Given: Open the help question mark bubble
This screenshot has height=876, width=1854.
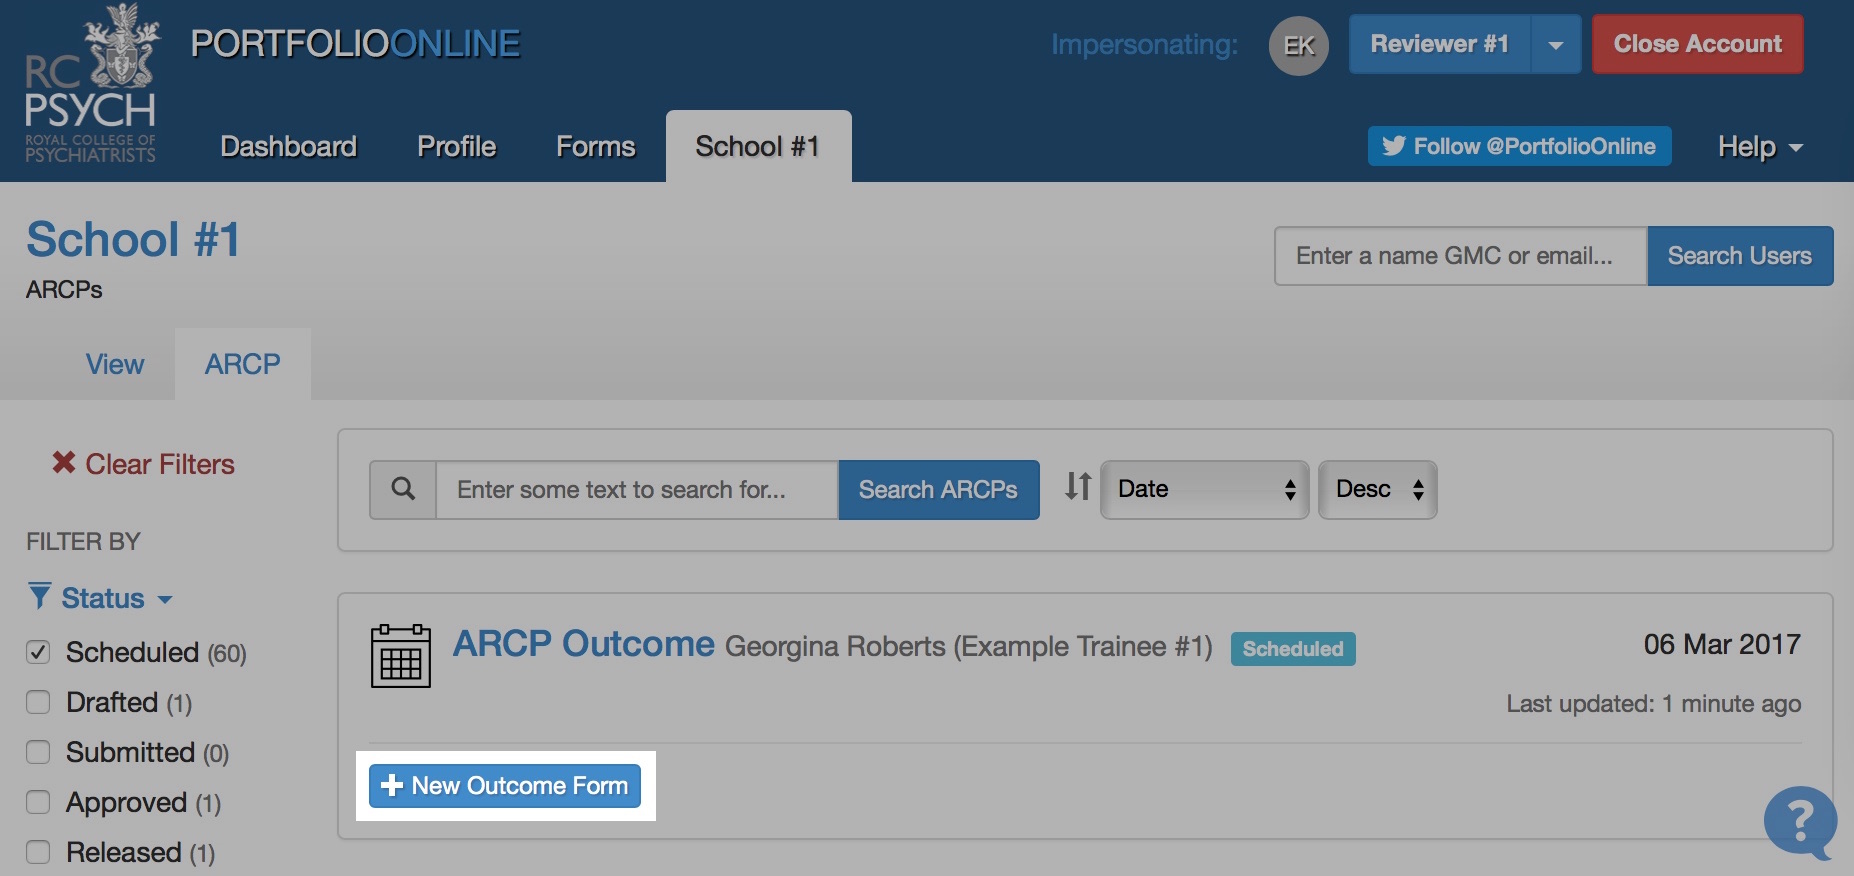Looking at the screenshot, I should point(1799,822).
